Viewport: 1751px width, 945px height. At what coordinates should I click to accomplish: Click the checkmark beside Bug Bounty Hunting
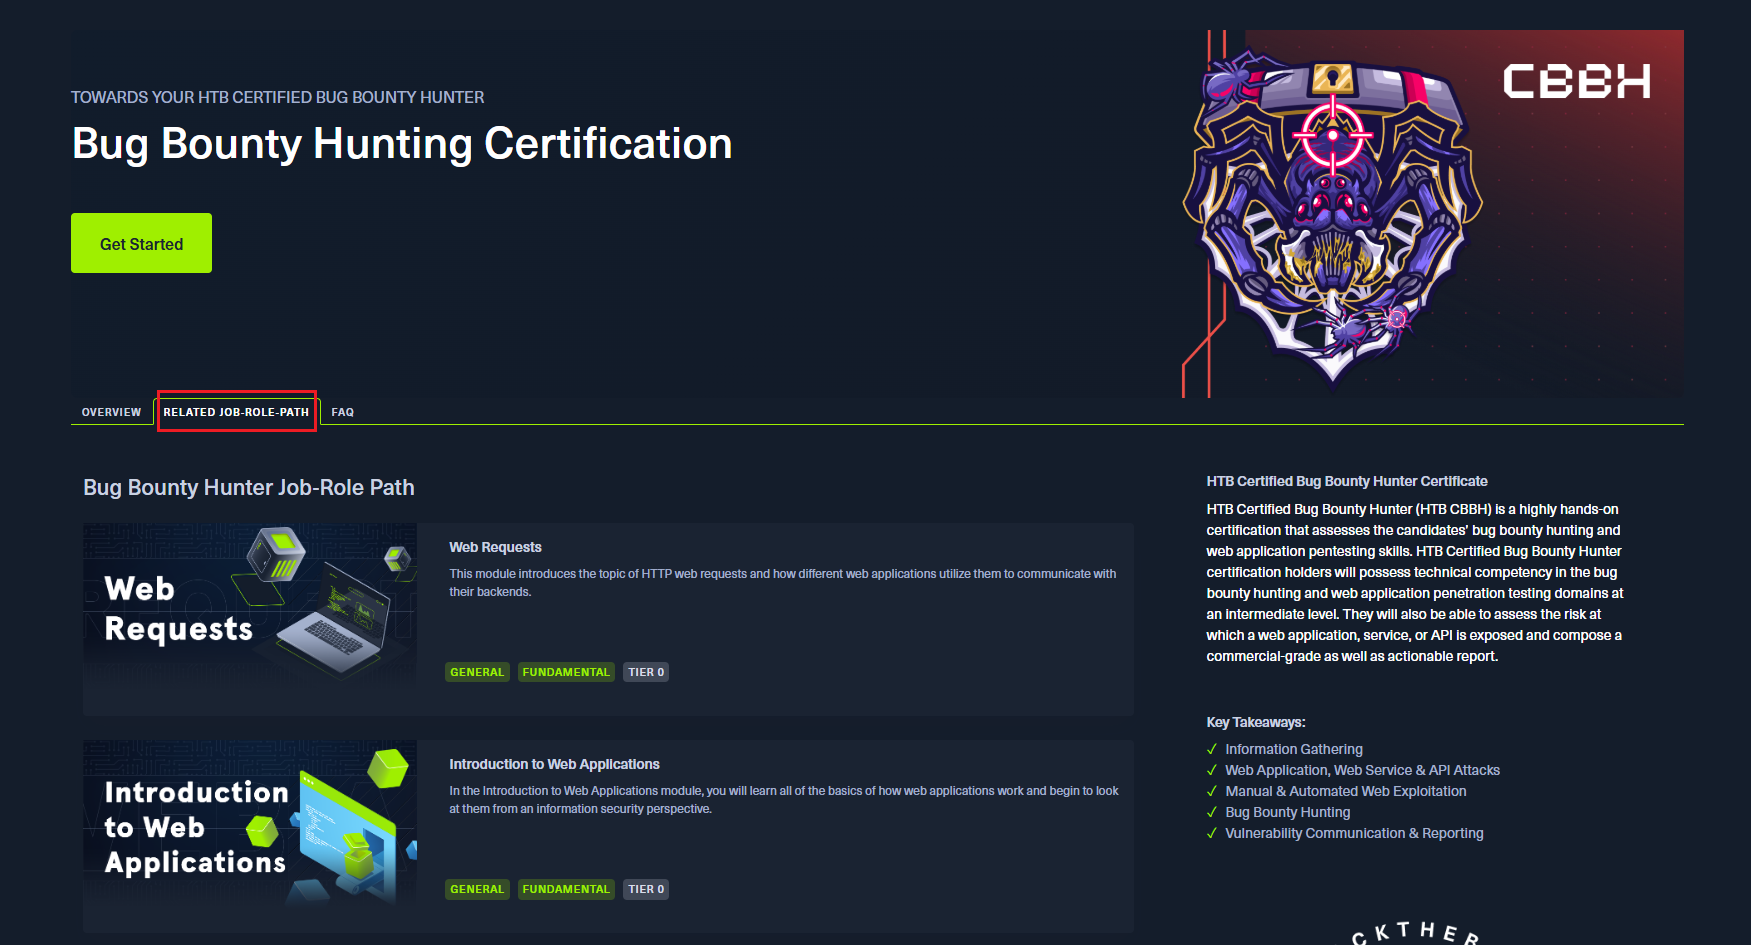(1212, 812)
